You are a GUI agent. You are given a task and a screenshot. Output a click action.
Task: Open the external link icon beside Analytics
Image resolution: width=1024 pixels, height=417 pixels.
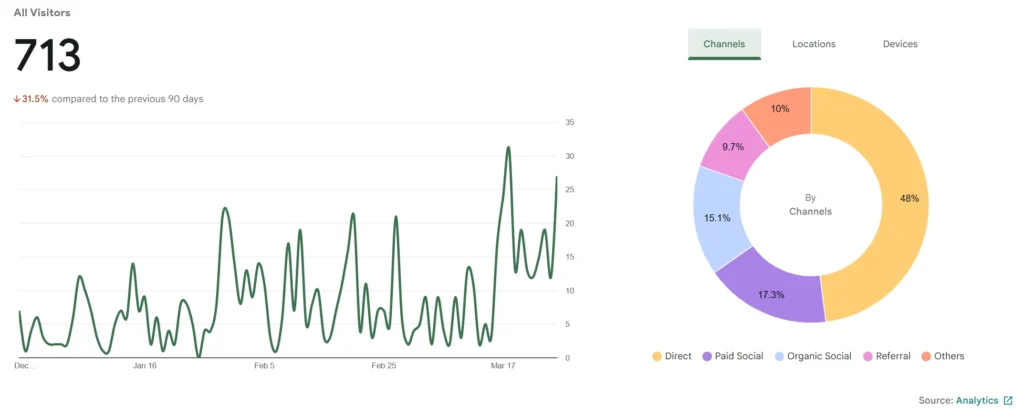coord(1007,401)
